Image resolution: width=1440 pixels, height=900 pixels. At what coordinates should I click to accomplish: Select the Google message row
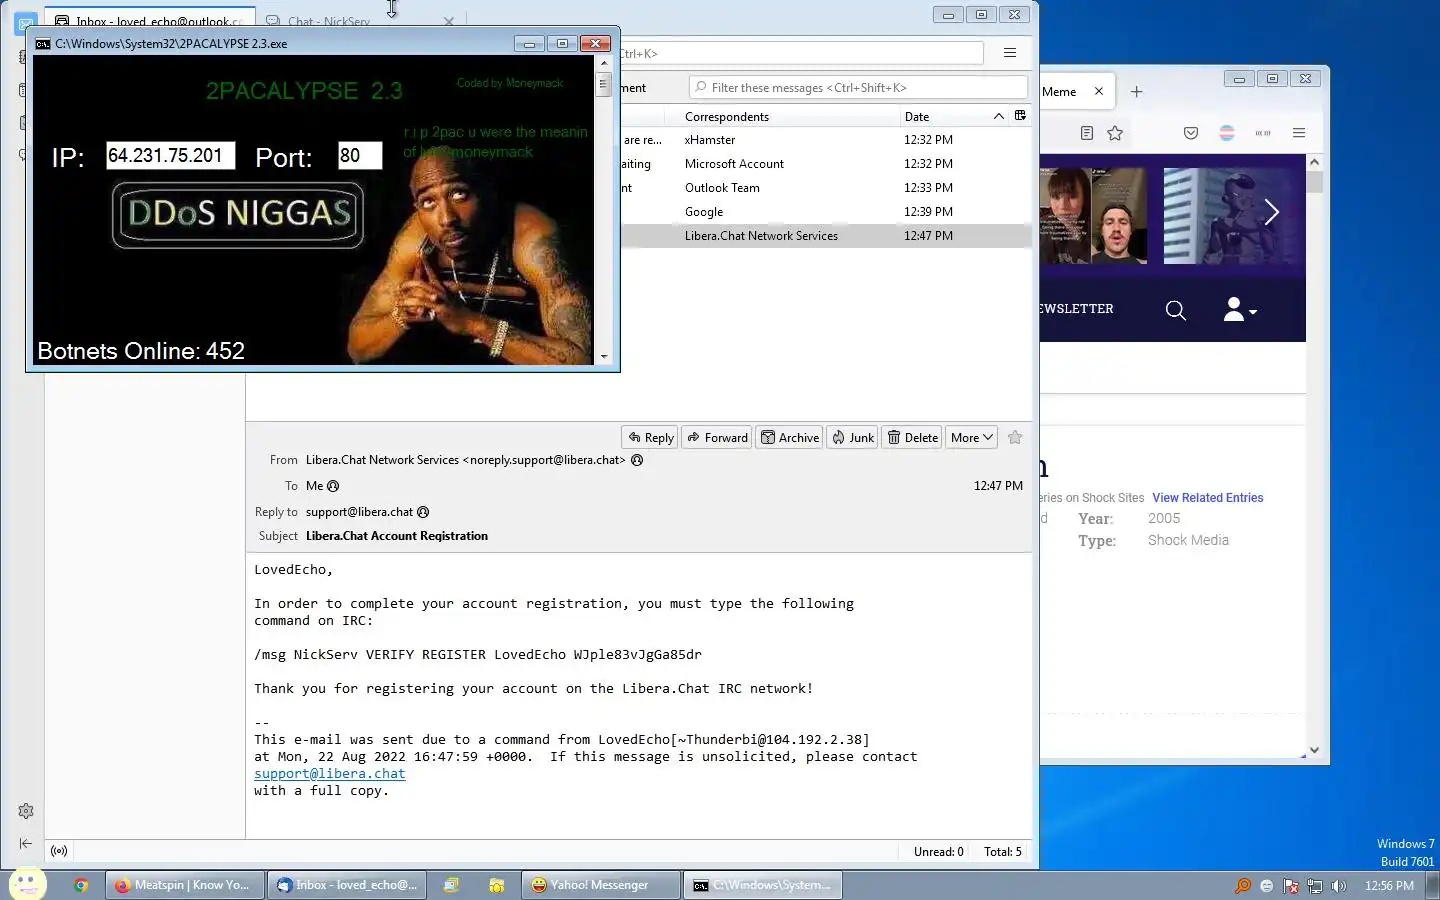point(826,212)
